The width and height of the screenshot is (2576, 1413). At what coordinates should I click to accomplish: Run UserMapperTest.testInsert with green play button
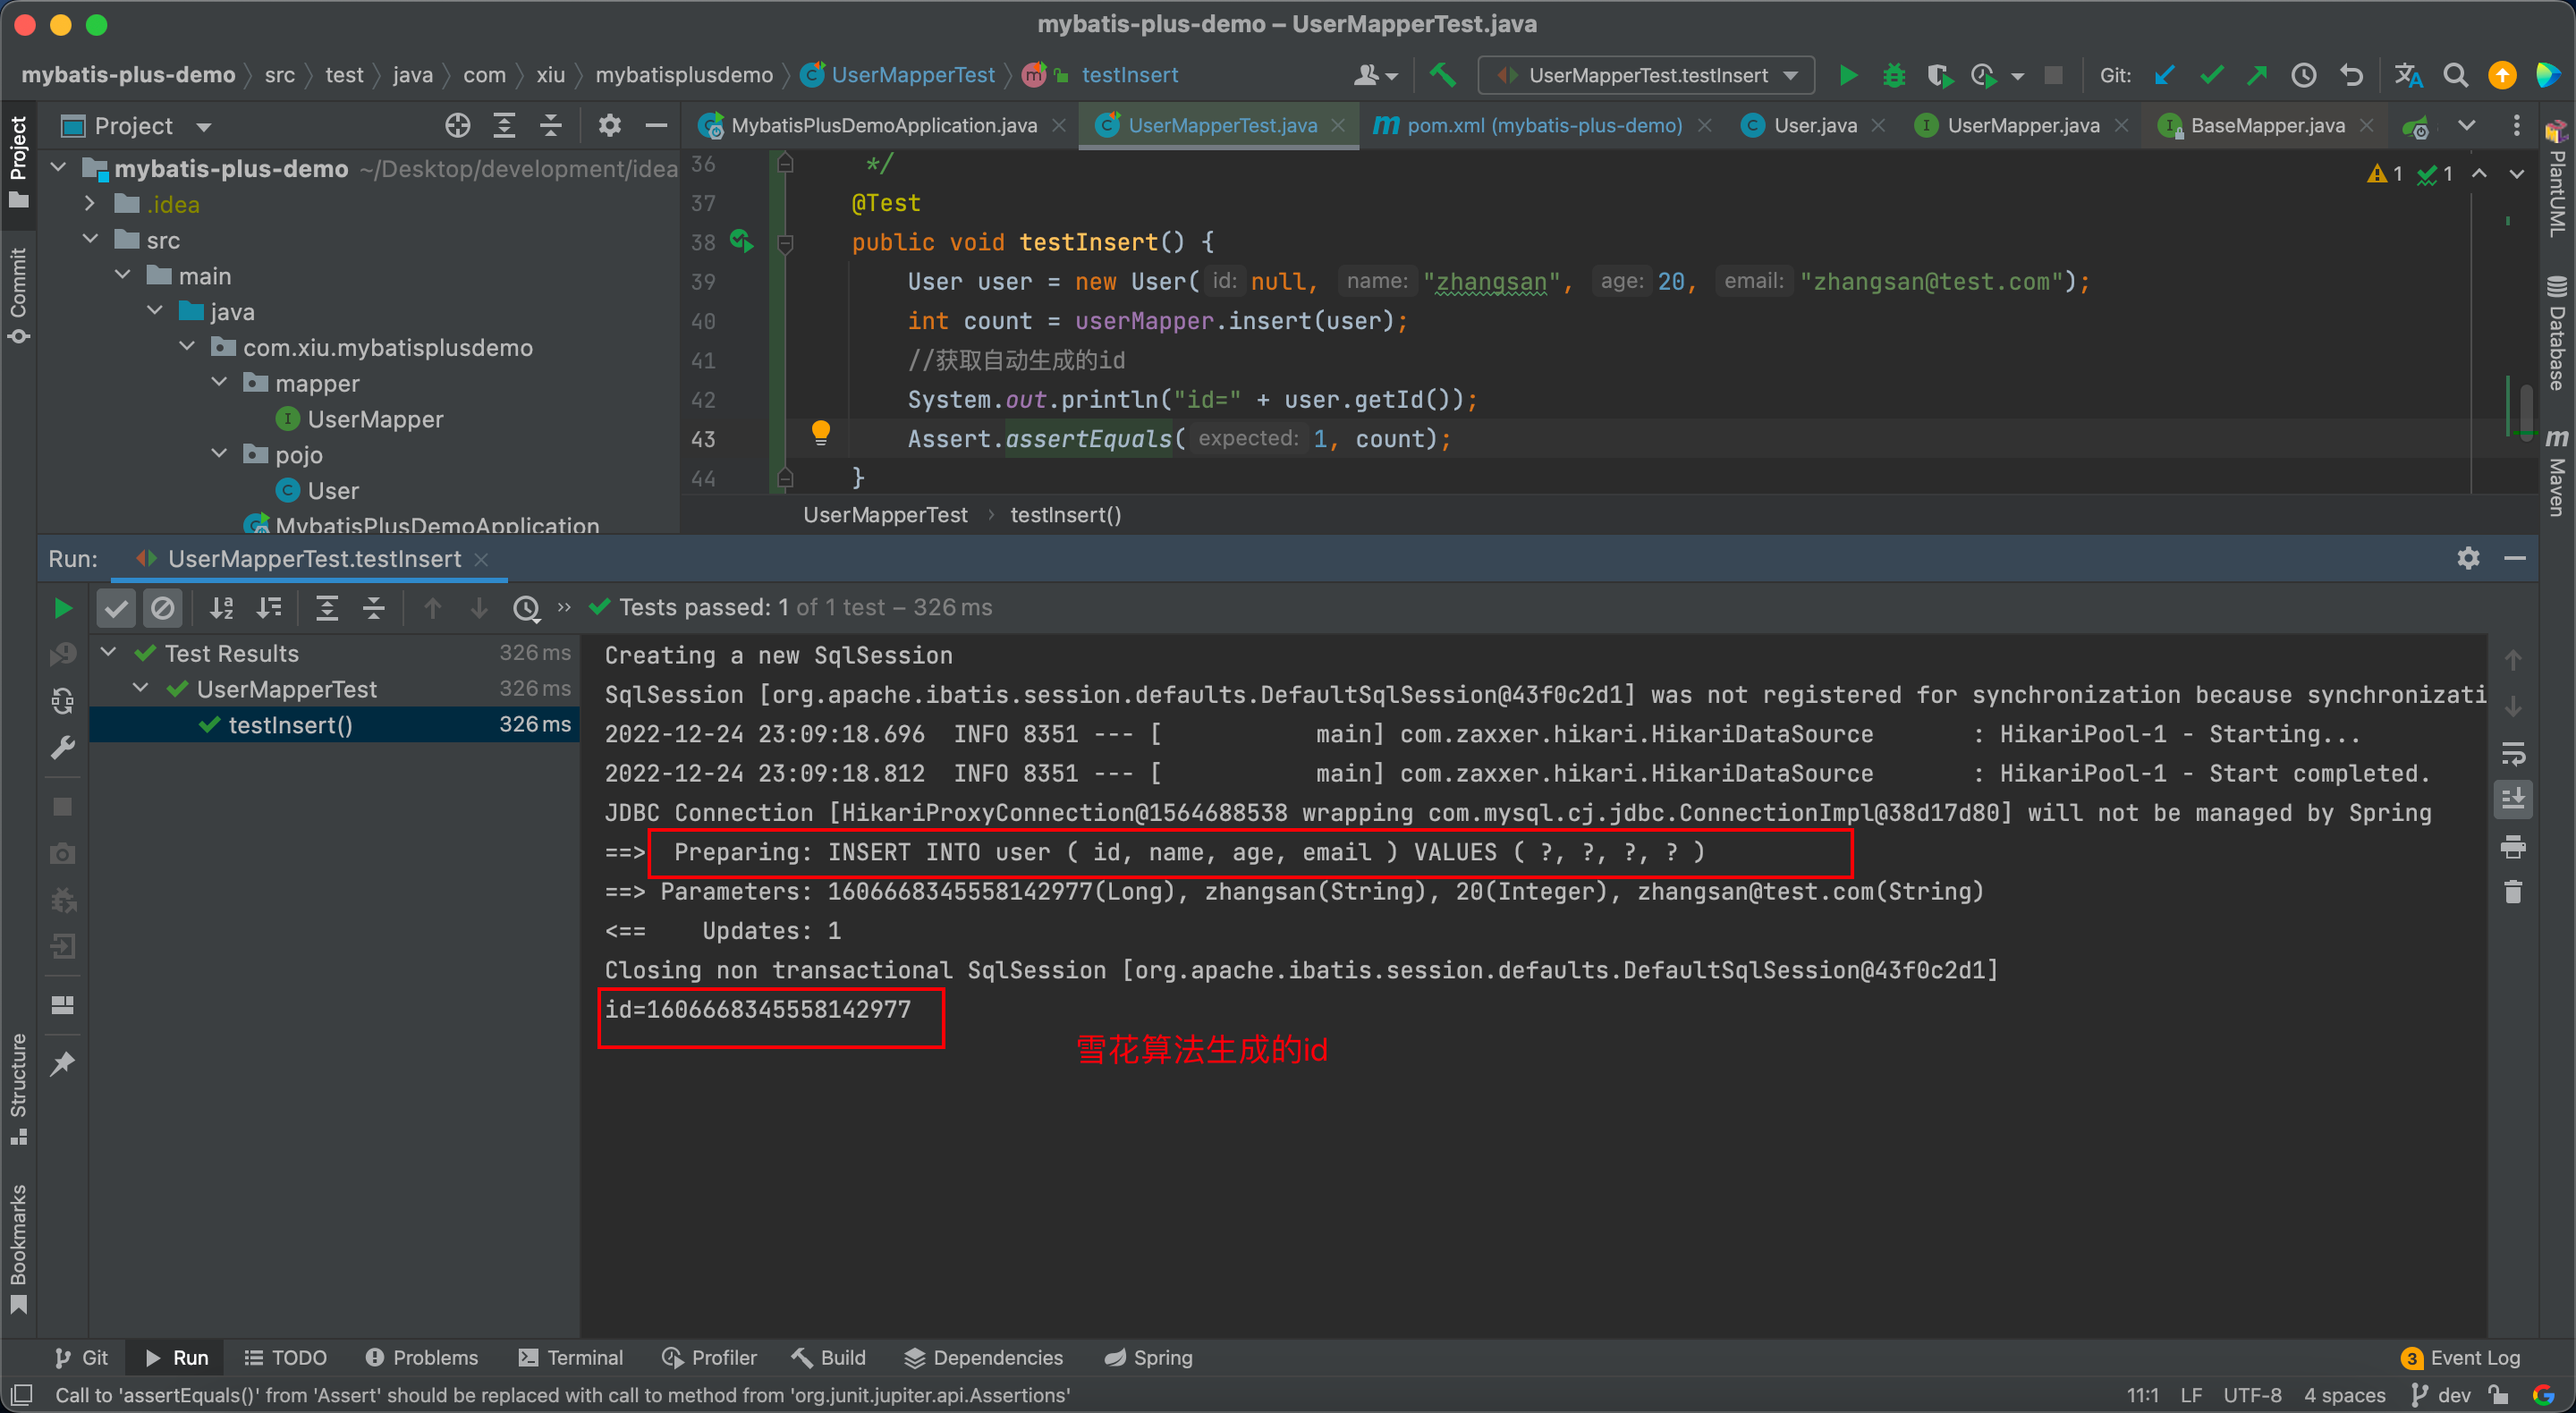pos(1848,75)
